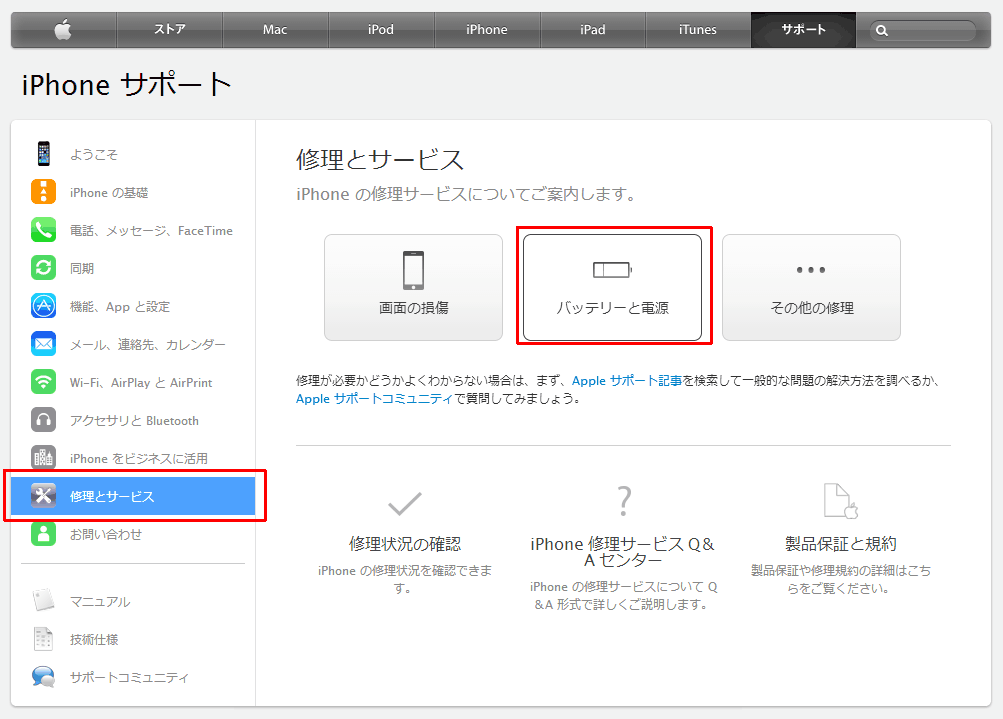
Task: Open サポートコミュニティ in the sidebar
Action: pyautogui.click(x=129, y=677)
